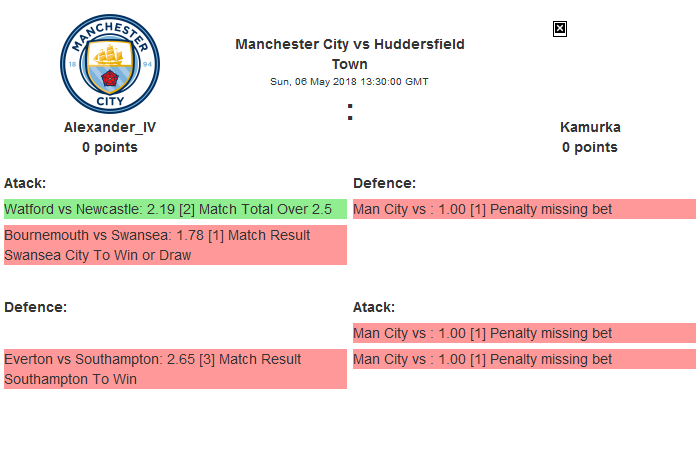Click the match date Sun, 06 May 2018
This screenshot has width=700, height=460.
(349, 82)
